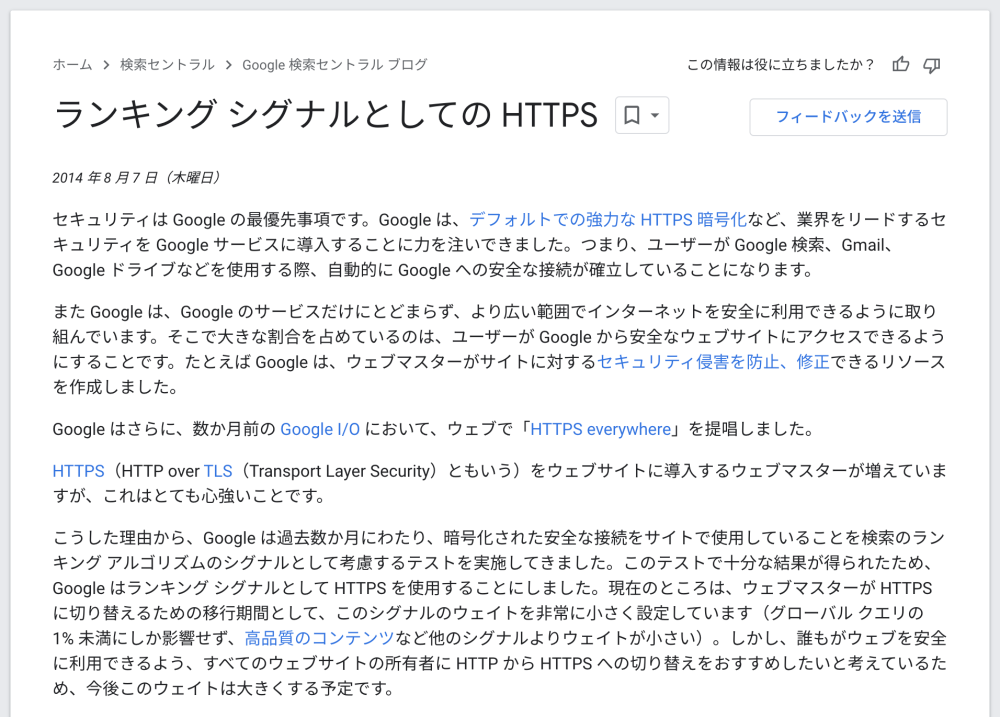Click the article title ランキング シグナルとしての HTTPS

pos(326,115)
